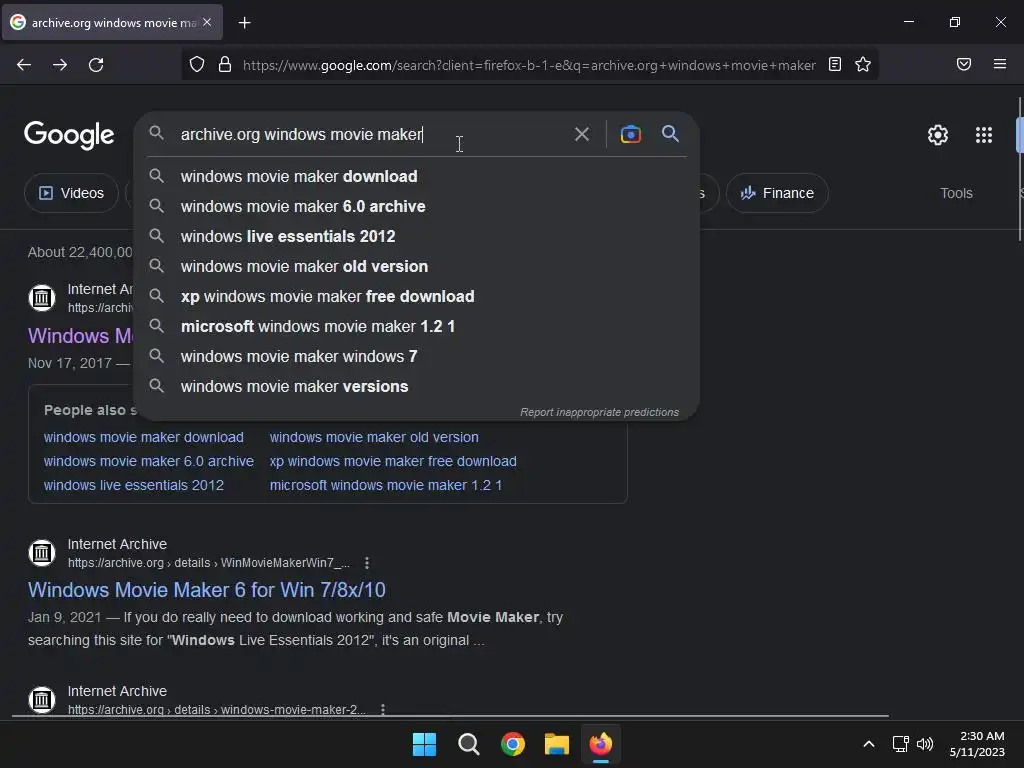1024x768 pixels.
Task: Select suggestion 'windows movie maker windows 7'
Action: [417, 357]
